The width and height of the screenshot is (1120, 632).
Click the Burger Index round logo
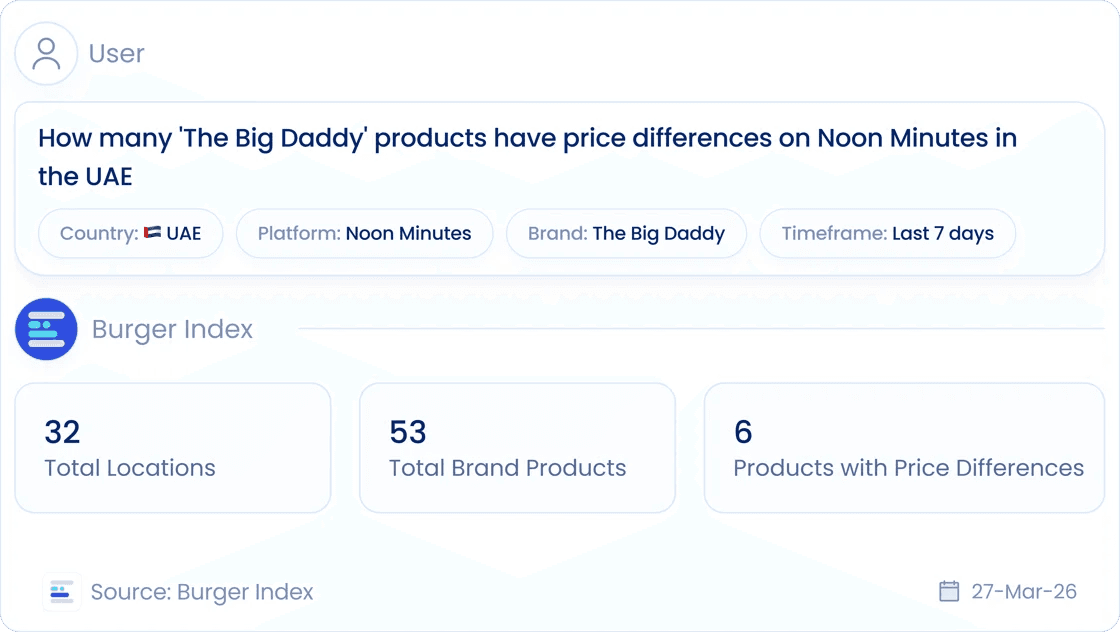[x=46, y=329]
